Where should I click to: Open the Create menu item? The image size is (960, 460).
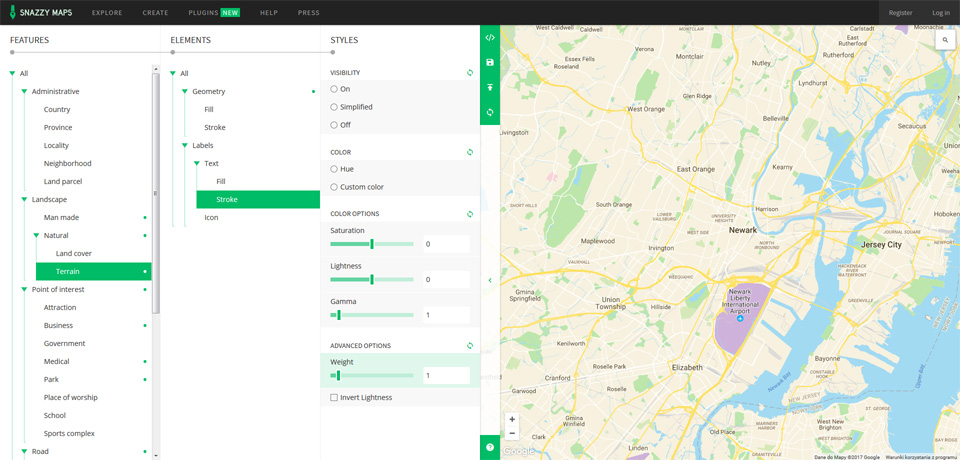[156, 13]
